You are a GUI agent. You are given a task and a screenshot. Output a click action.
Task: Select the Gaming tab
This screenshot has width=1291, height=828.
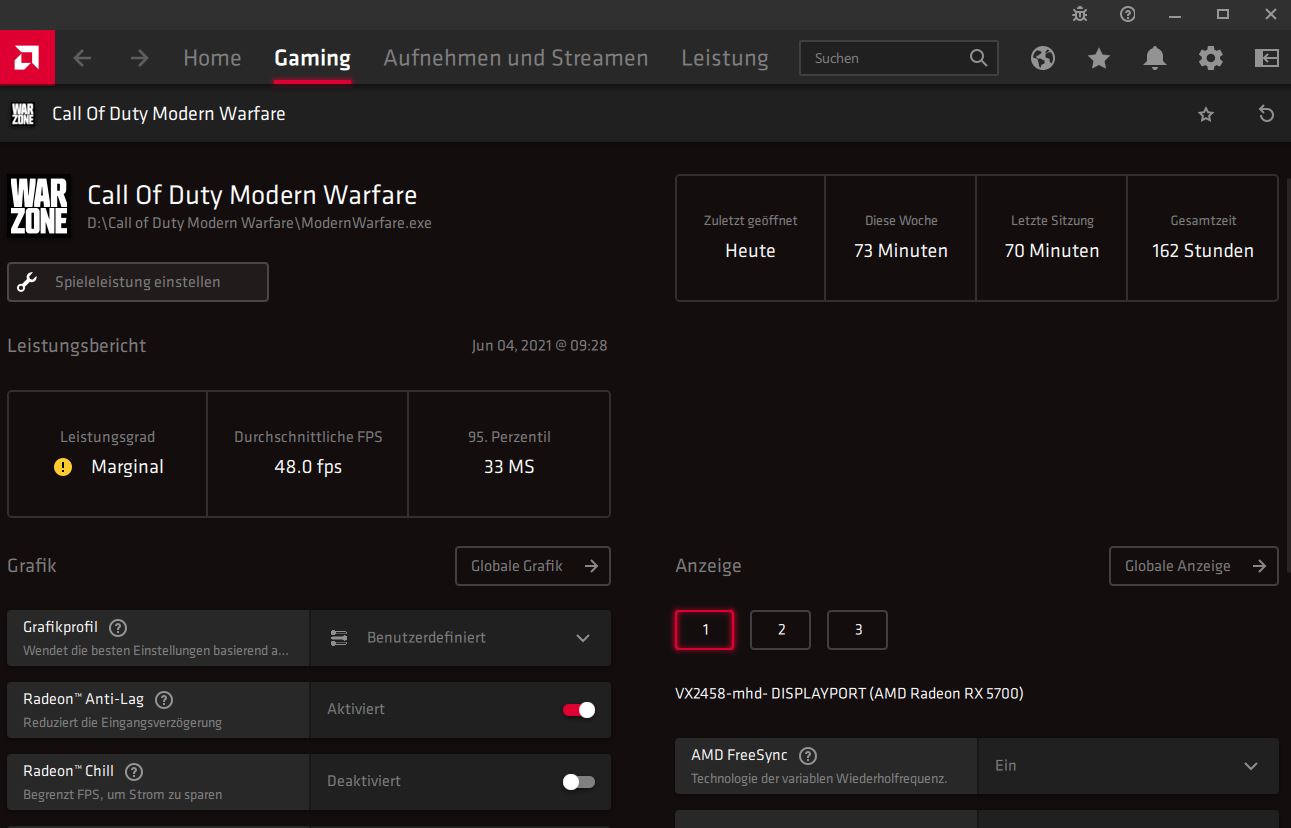[x=312, y=58]
